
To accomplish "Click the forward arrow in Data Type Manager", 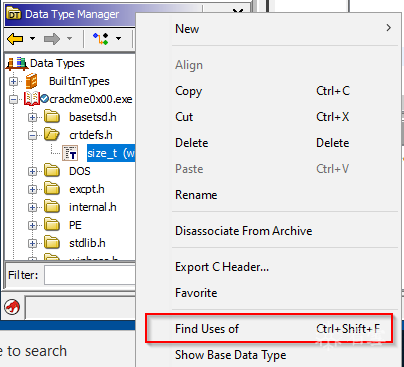I will [52, 39].
